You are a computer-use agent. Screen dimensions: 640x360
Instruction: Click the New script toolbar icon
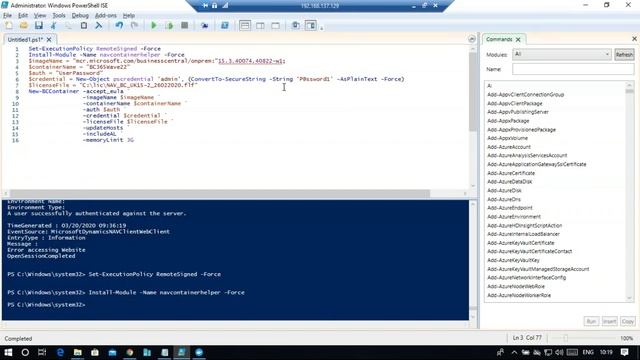click(x=9, y=25)
